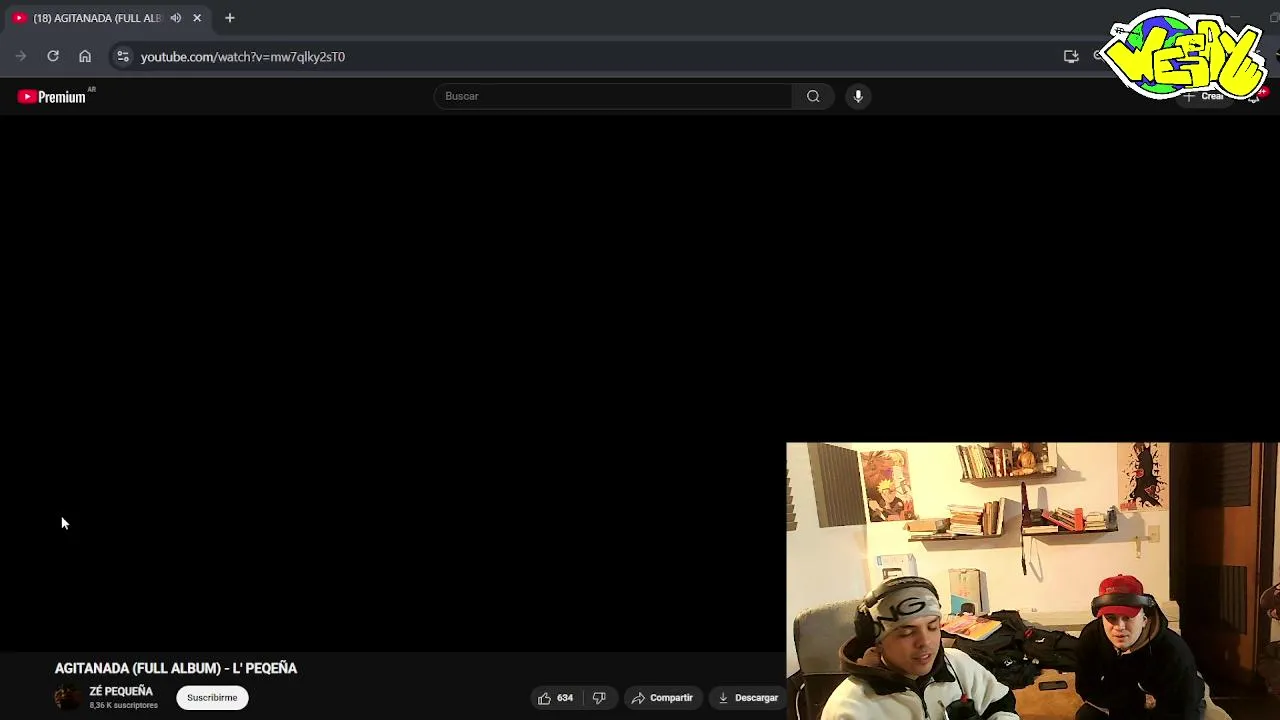The height and width of the screenshot is (720, 1280).
Task: Go to browser home page icon
Action: pos(85,56)
